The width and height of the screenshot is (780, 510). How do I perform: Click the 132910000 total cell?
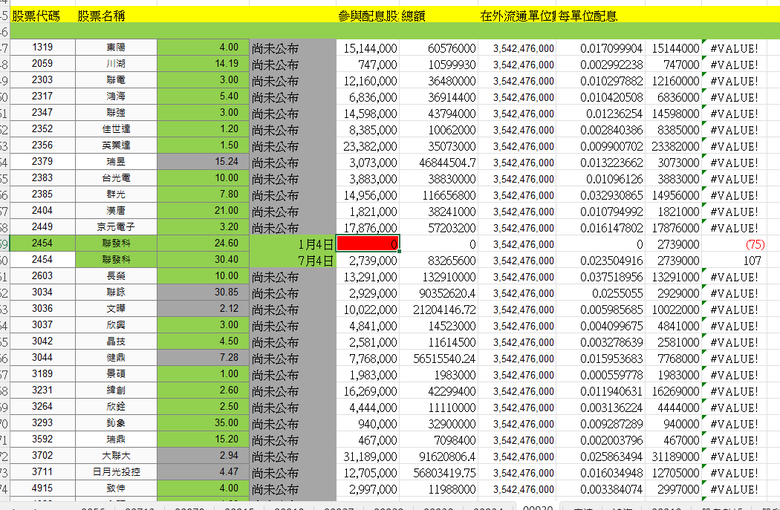point(438,277)
